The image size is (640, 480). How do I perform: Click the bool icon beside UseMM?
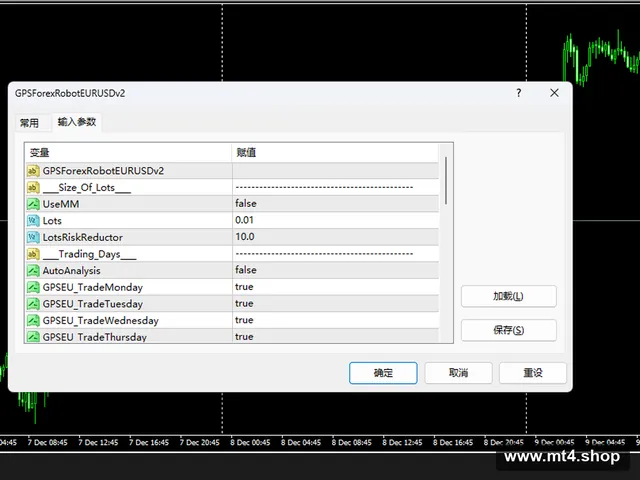click(33, 204)
